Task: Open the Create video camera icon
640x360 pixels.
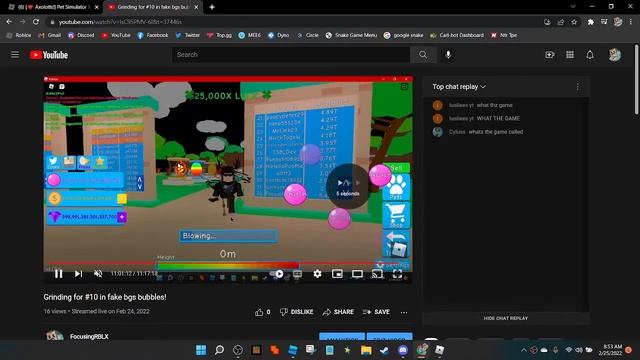Action: (x=550, y=55)
